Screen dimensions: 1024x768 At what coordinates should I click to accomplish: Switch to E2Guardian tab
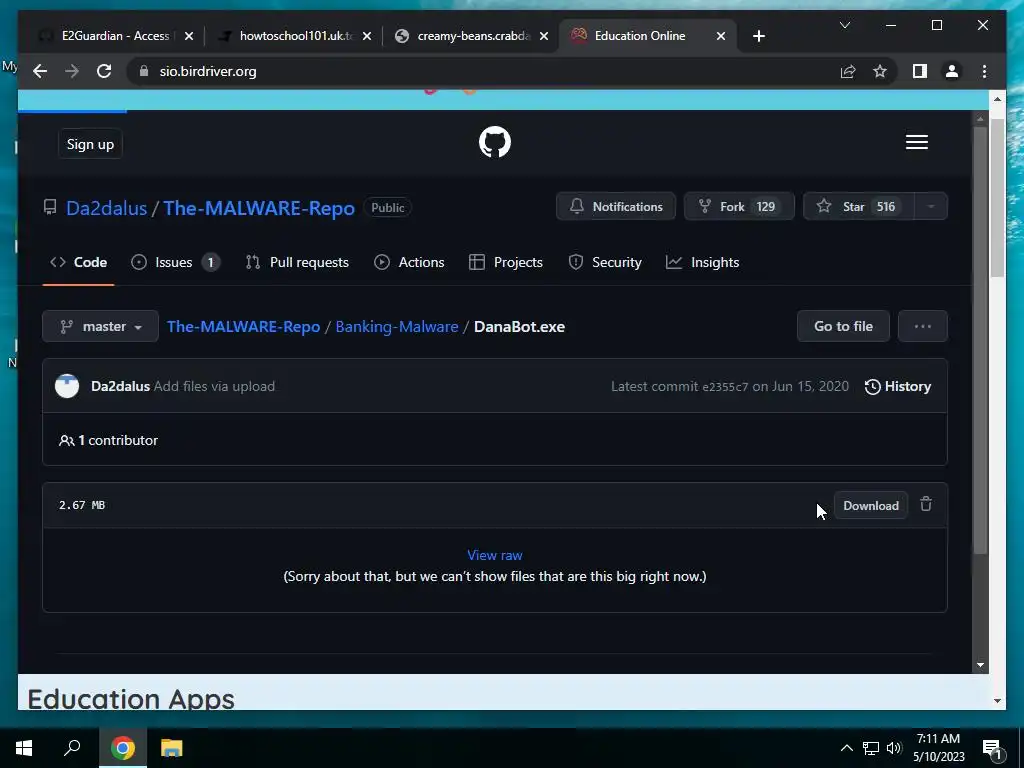tap(115, 36)
